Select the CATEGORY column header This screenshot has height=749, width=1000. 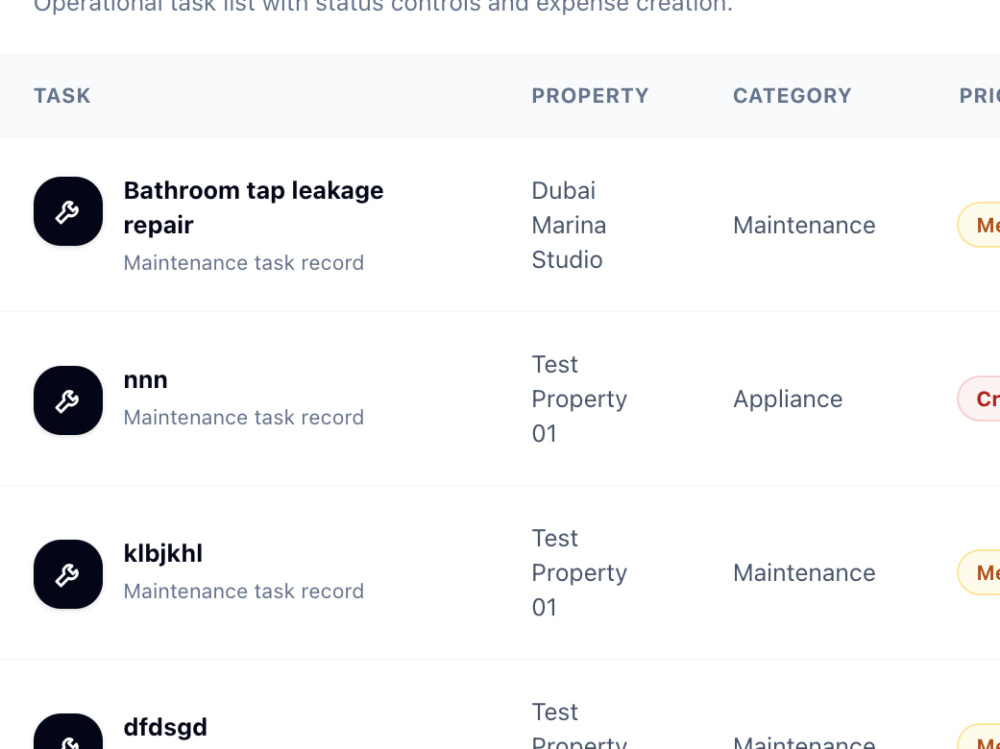point(792,96)
